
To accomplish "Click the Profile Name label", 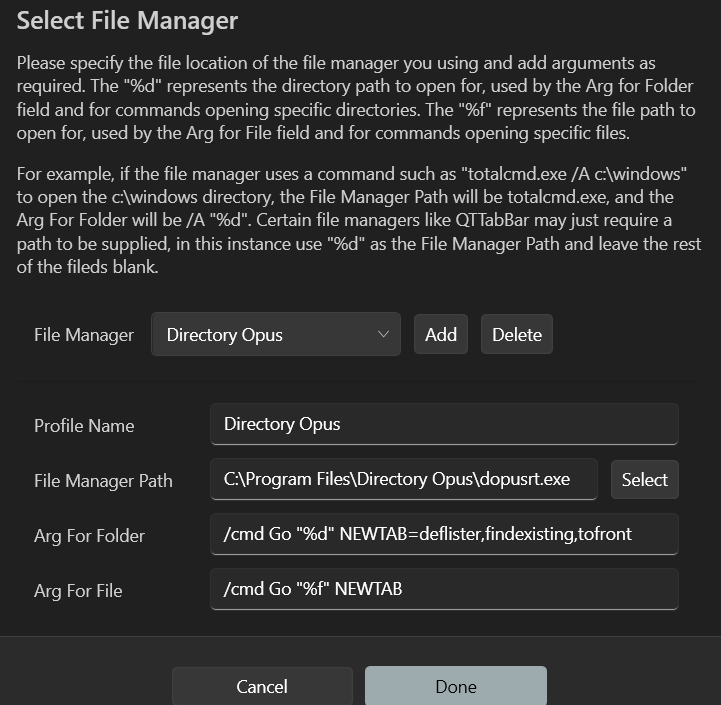I will coord(84,426).
